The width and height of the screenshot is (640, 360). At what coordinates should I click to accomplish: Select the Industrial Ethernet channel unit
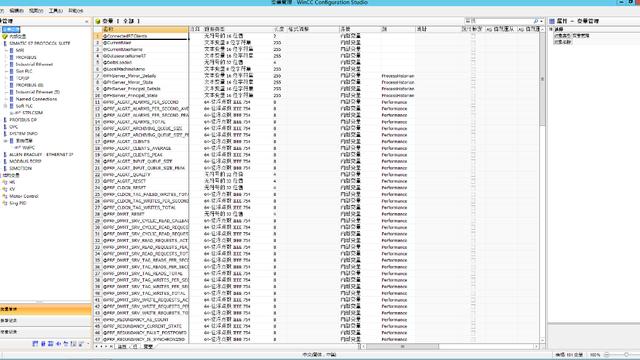(34, 64)
